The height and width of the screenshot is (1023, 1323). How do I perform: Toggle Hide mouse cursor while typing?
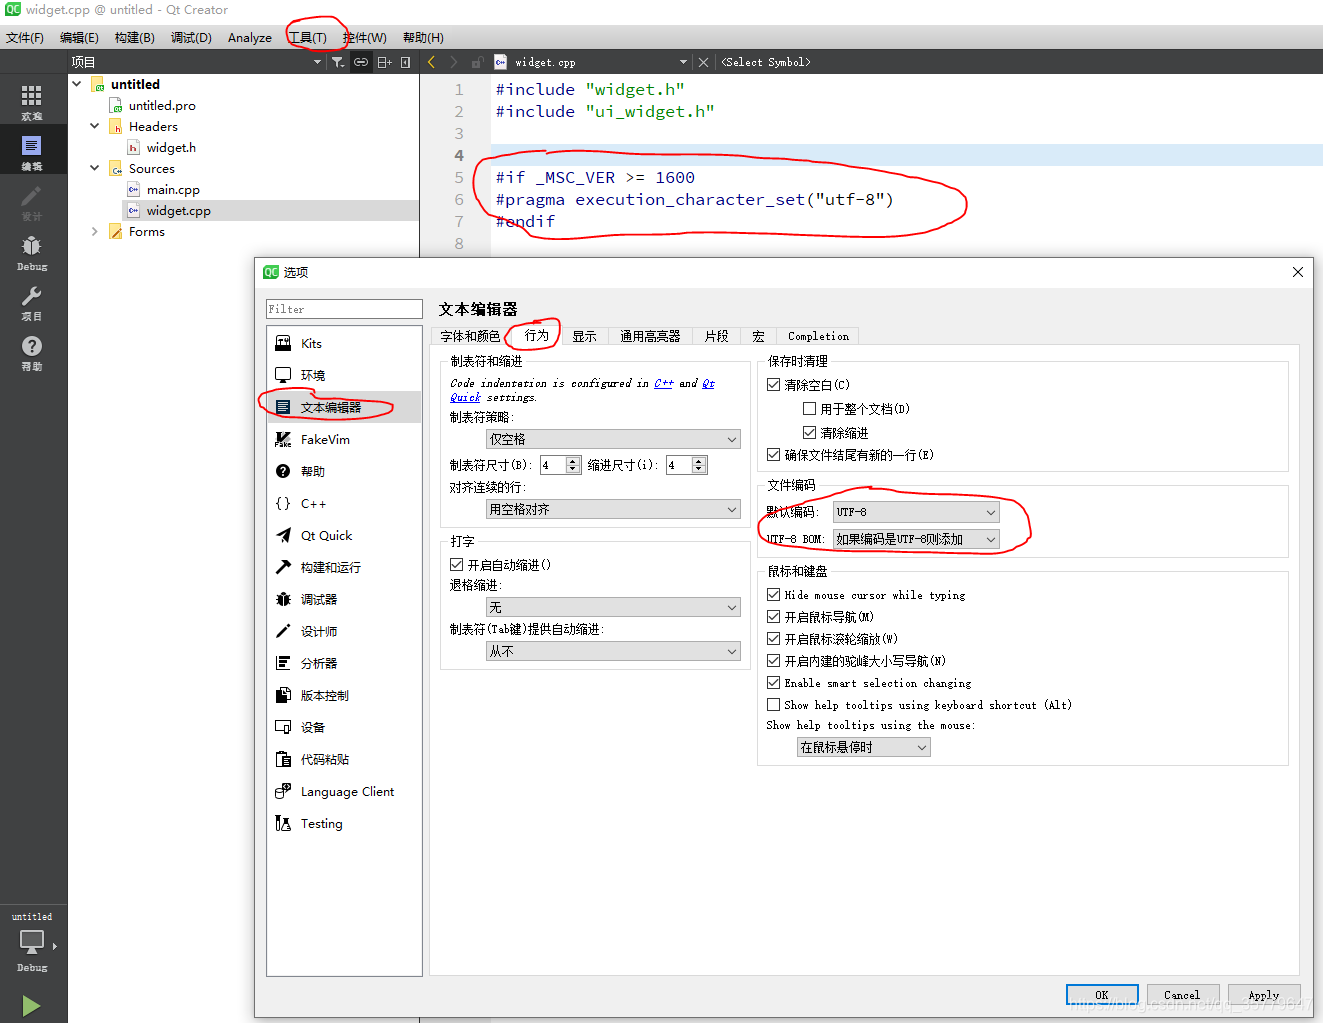[773, 595]
